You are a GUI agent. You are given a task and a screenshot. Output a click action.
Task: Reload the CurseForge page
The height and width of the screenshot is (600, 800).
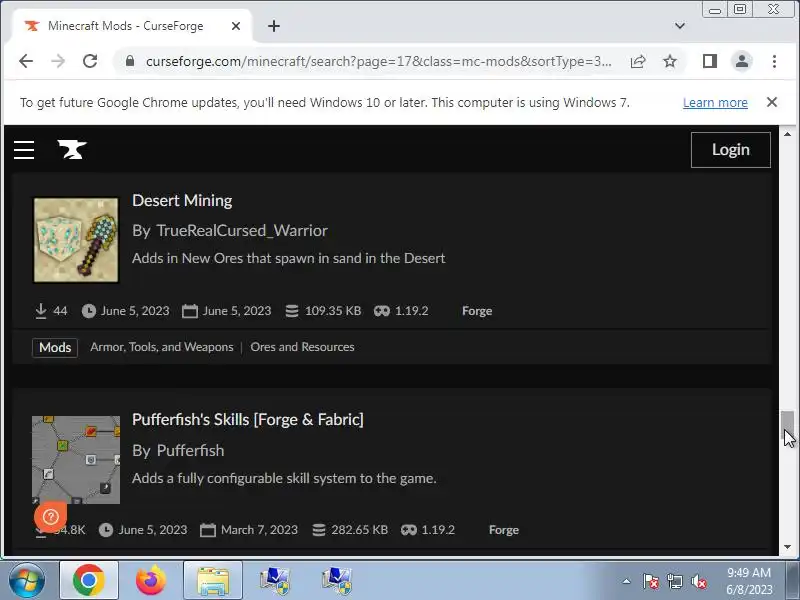click(90, 61)
